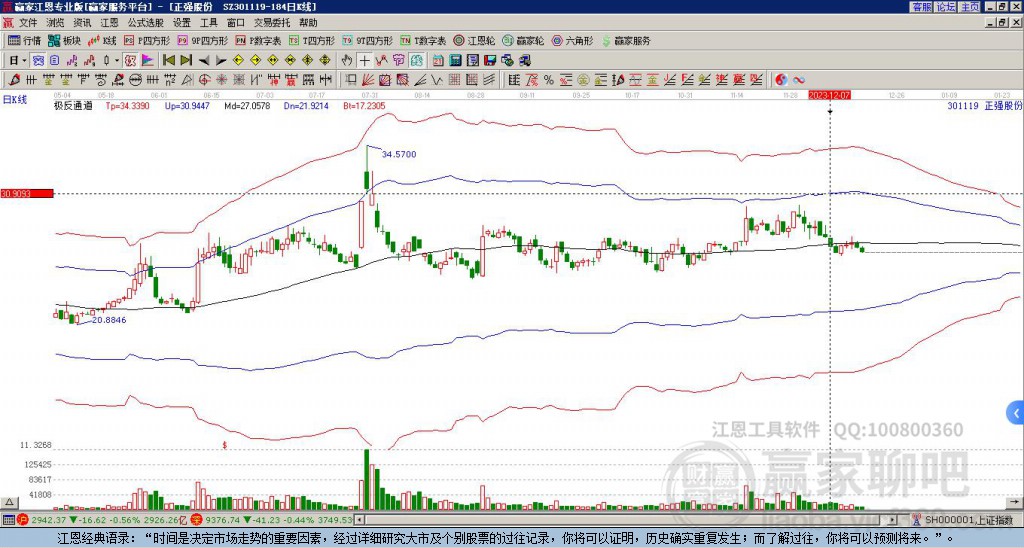The image size is (1024, 548).
Task: Launch the 江恩轮 Gann wheel
Action: pyautogui.click(x=474, y=40)
